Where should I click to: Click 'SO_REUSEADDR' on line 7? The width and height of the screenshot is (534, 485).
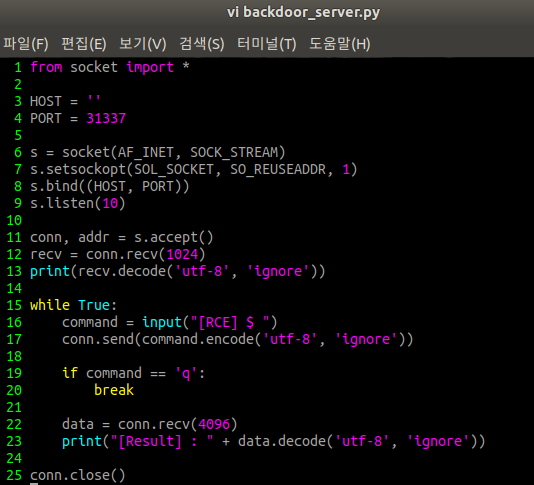[x=278, y=169]
